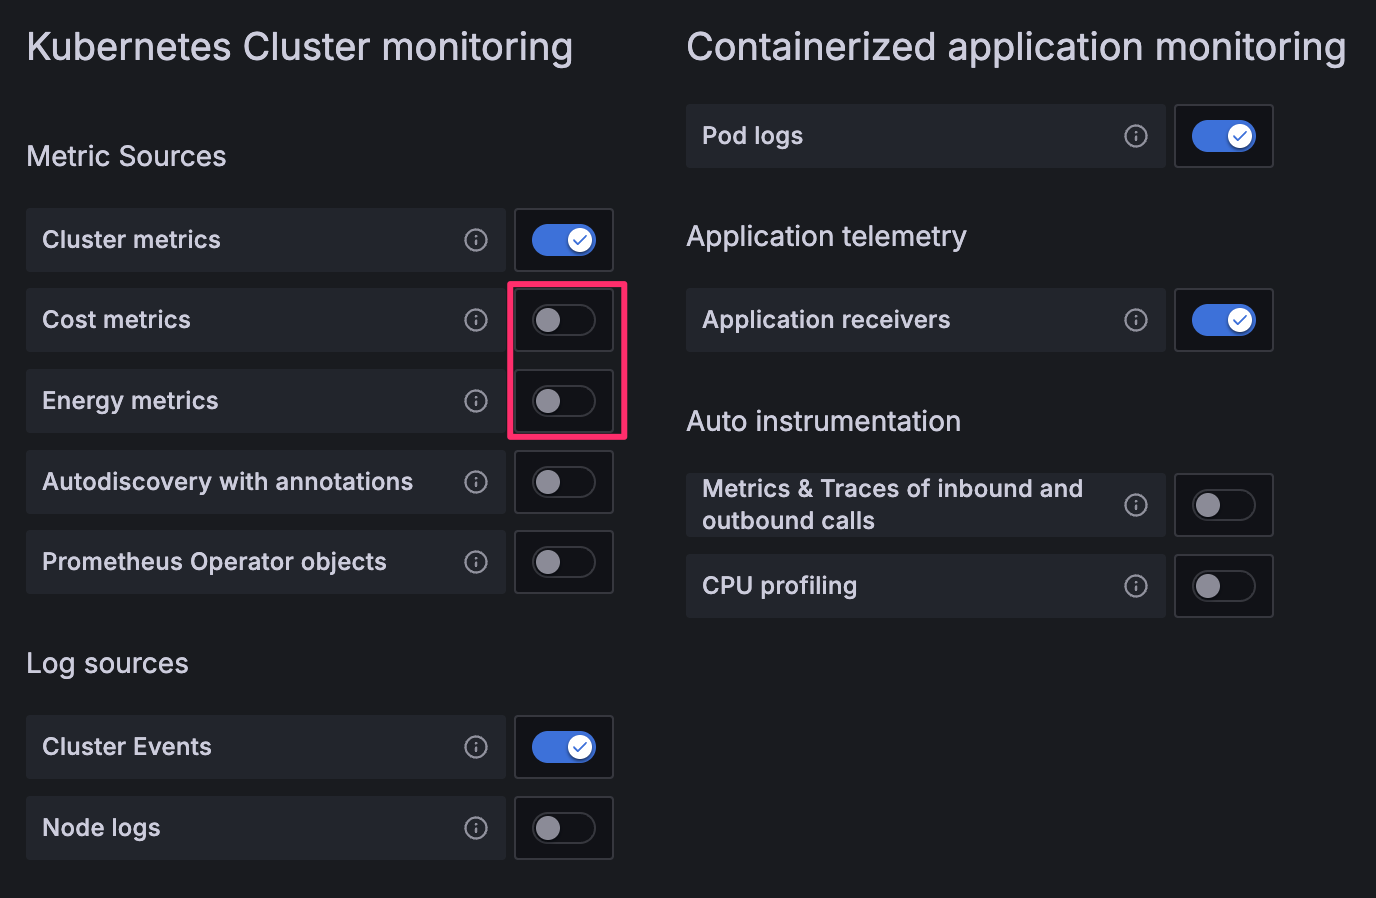Show info for Autodiscovery with annotations
This screenshot has height=898, width=1376.
[476, 482]
